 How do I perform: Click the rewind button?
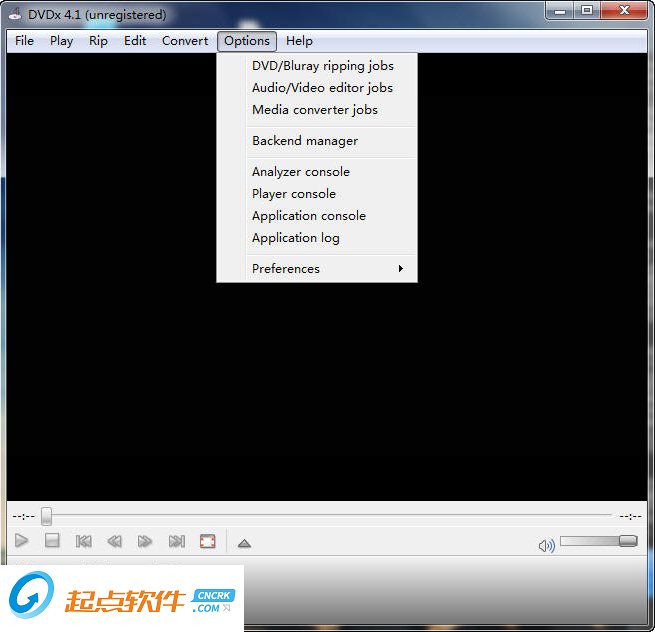(x=114, y=541)
